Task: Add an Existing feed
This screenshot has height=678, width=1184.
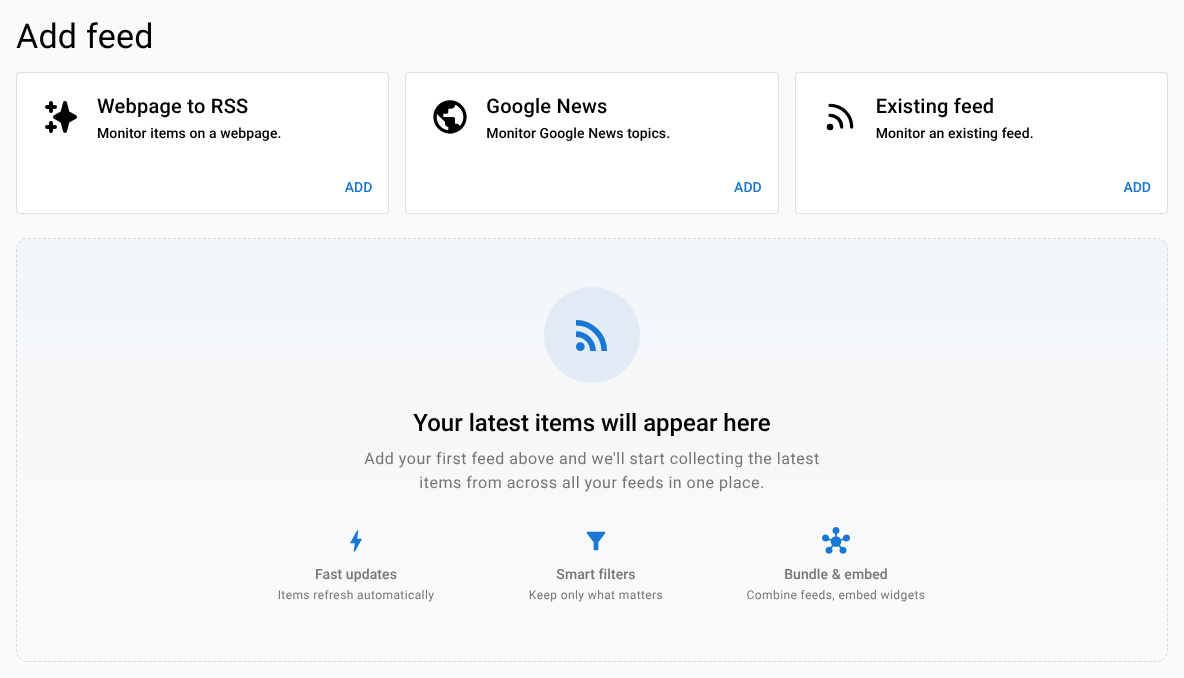Action: pos(1136,187)
